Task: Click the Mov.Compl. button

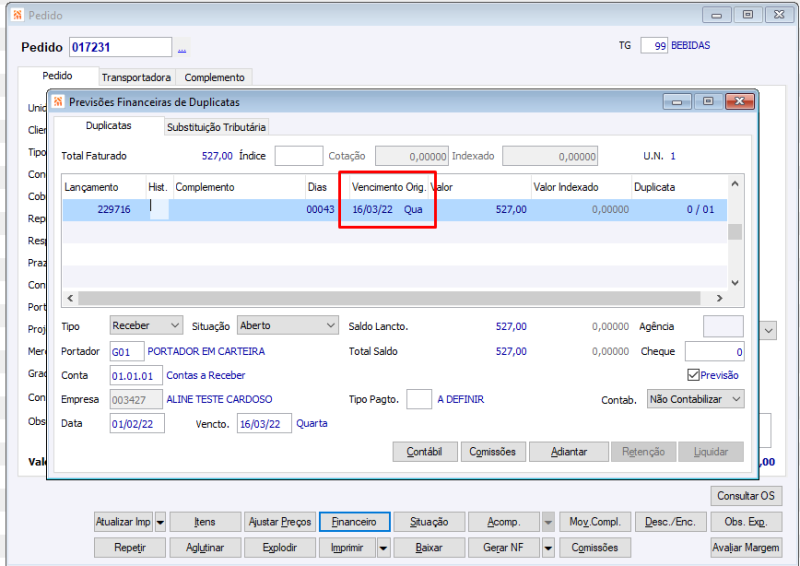Action: [x=595, y=522]
